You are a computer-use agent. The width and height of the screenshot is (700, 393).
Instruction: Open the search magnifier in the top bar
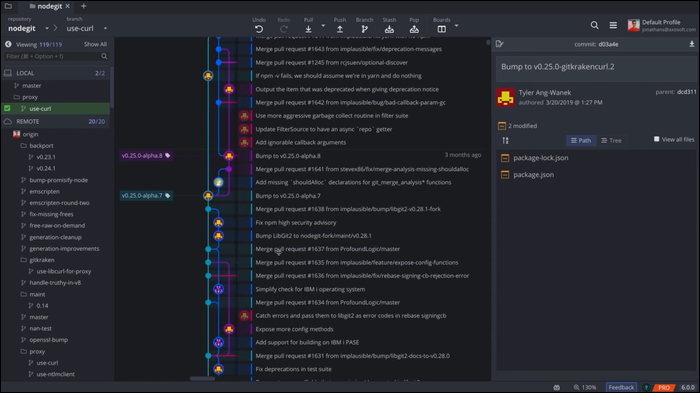(595, 25)
